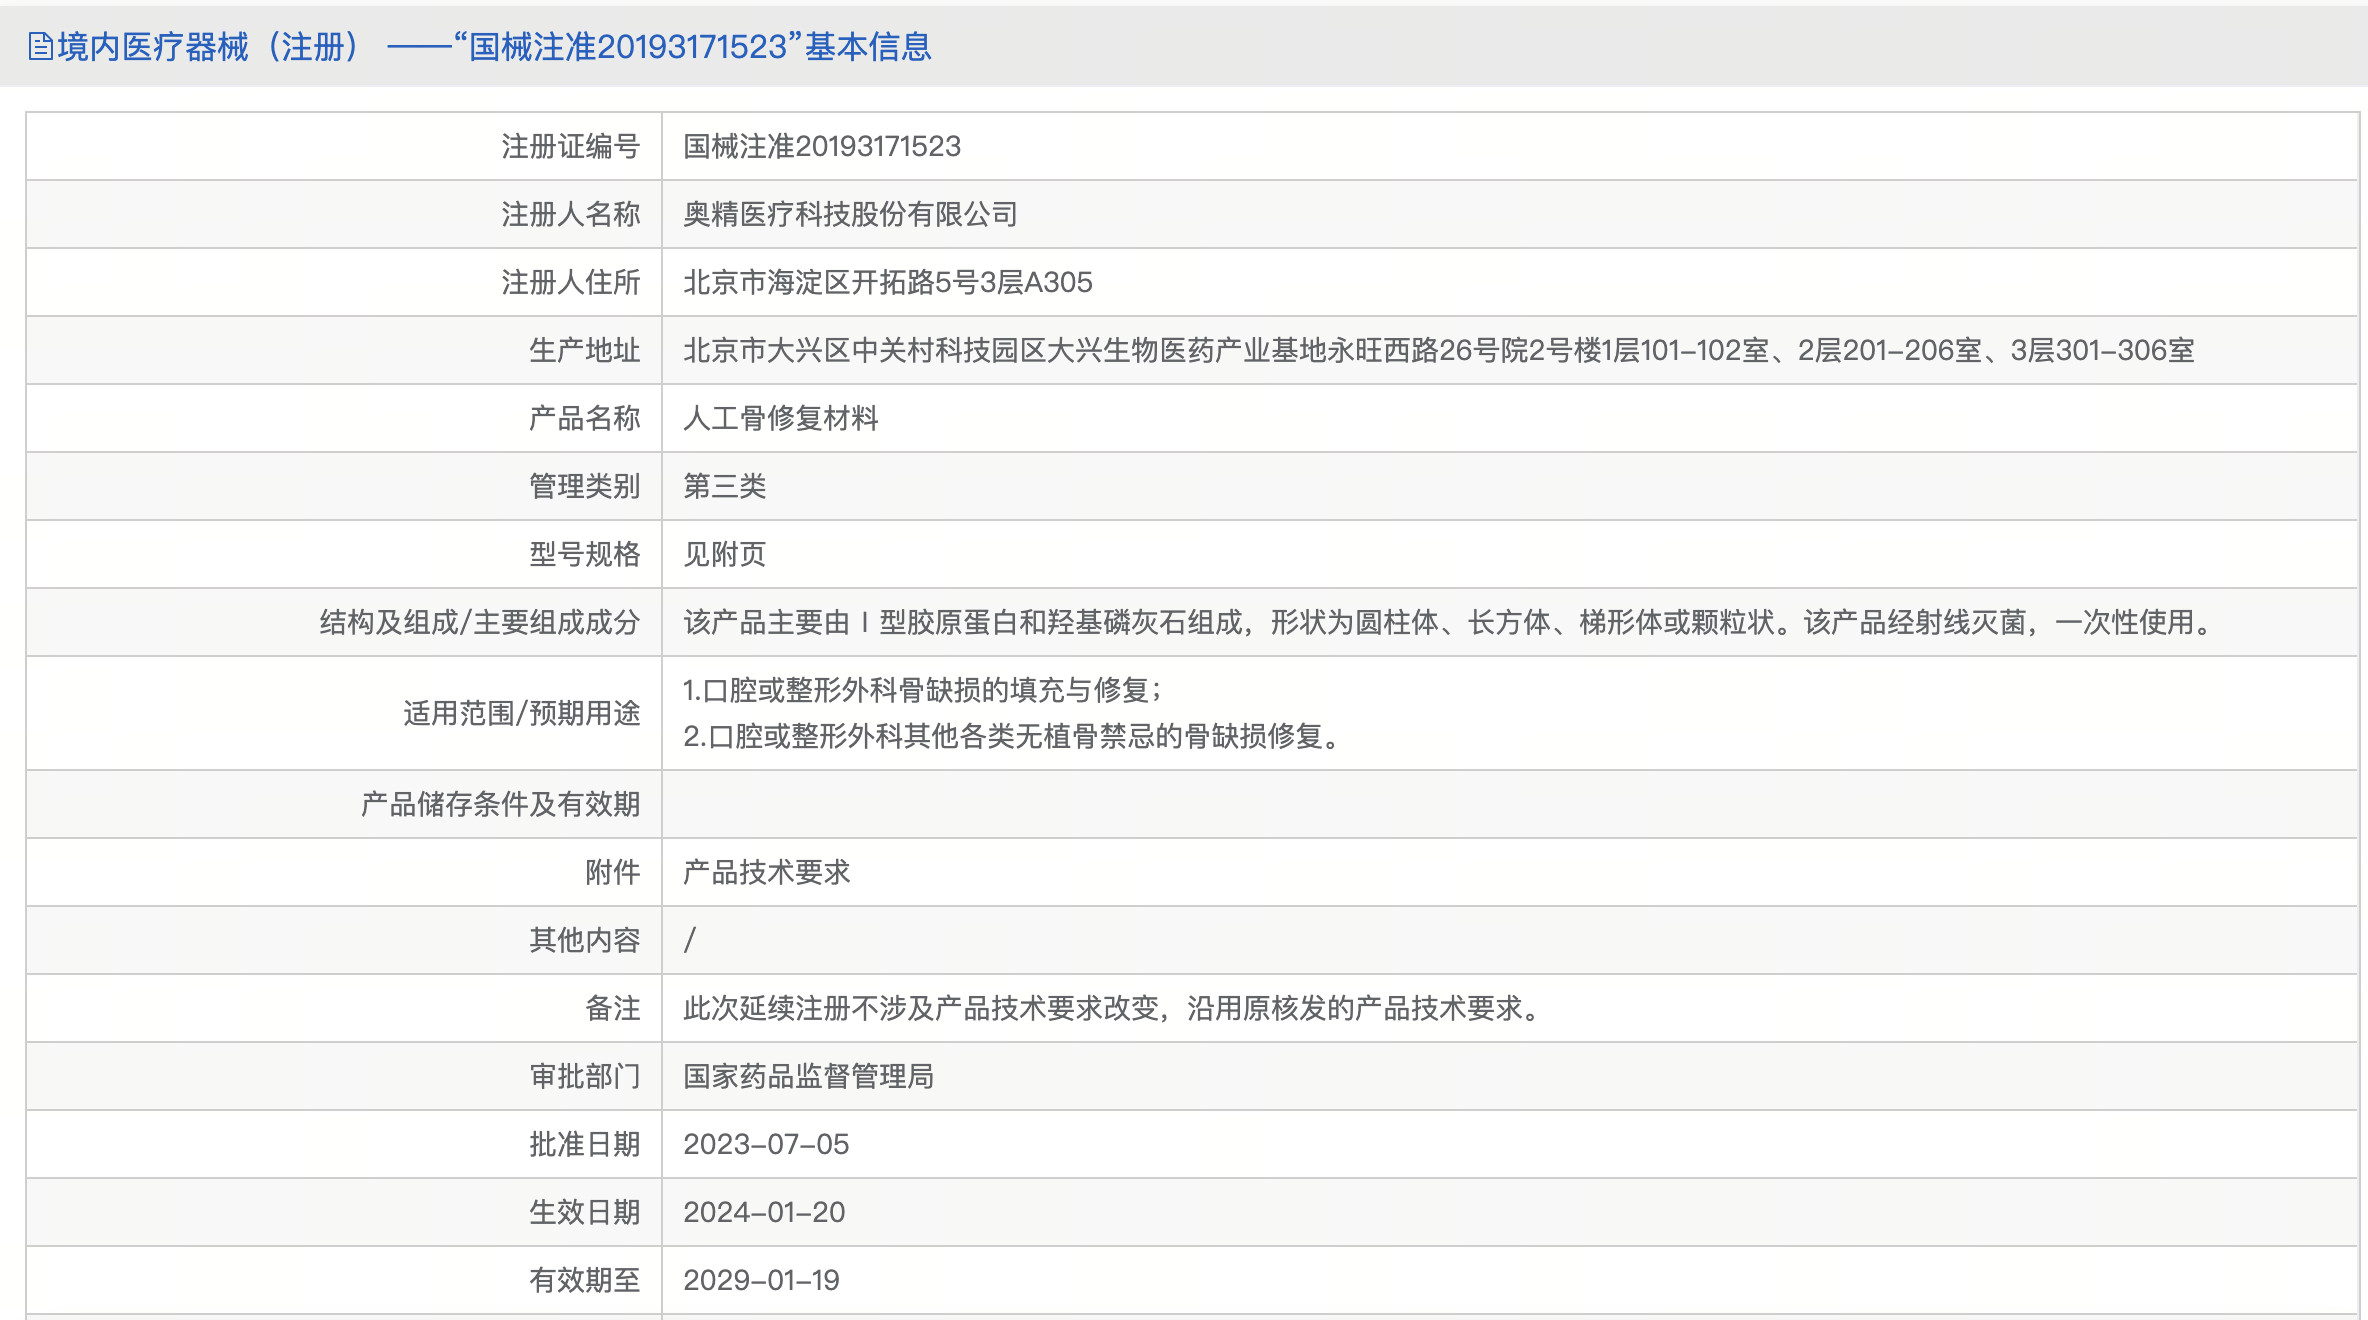The height and width of the screenshot is (1320, 2368).
Task: Click remark text starting 此次延续注册不涉及
Action: pos(1114,1008)
